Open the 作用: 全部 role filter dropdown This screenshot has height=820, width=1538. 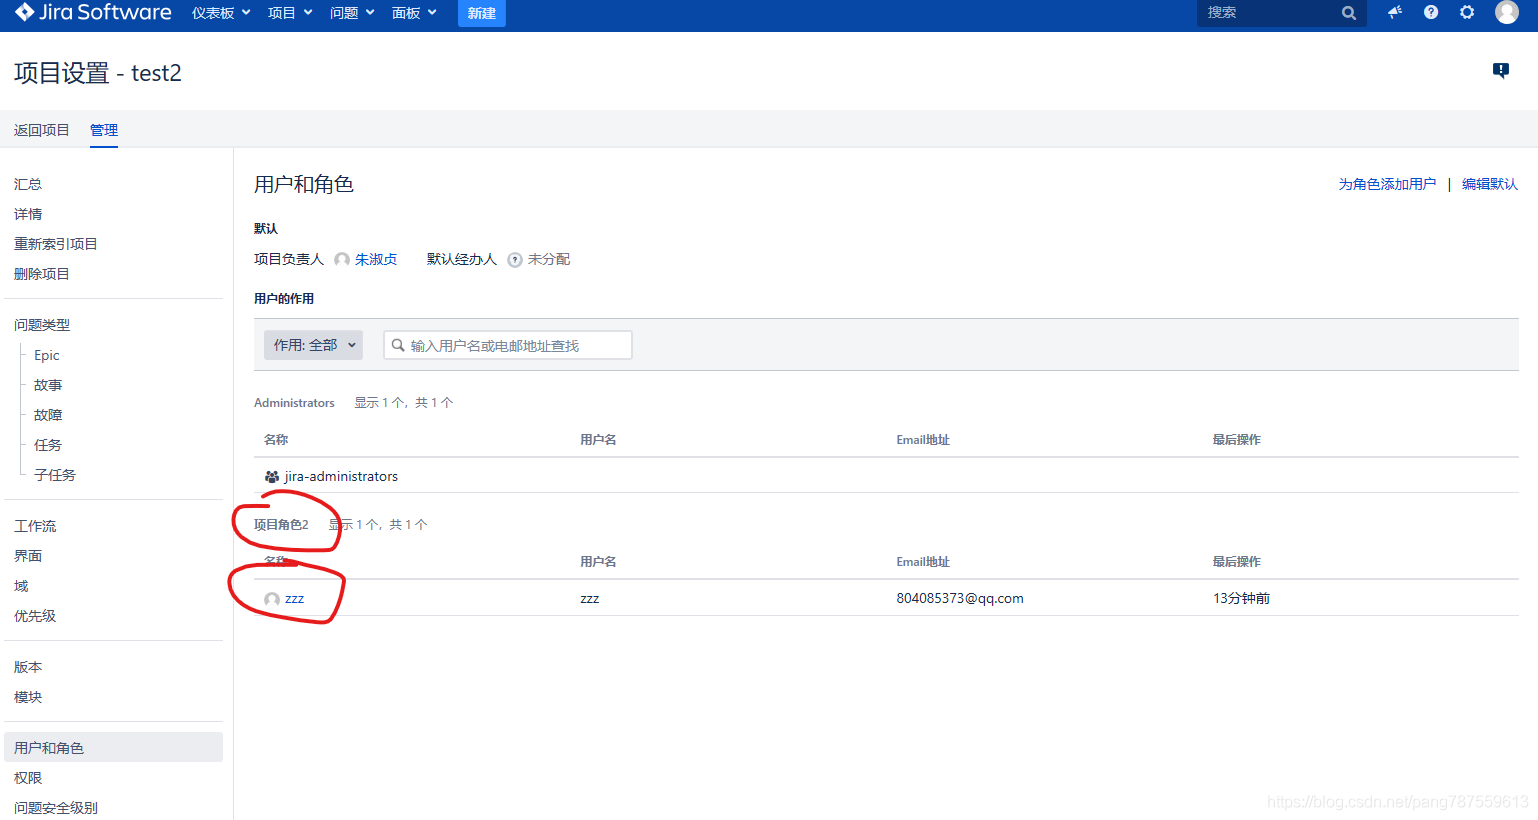313,345
